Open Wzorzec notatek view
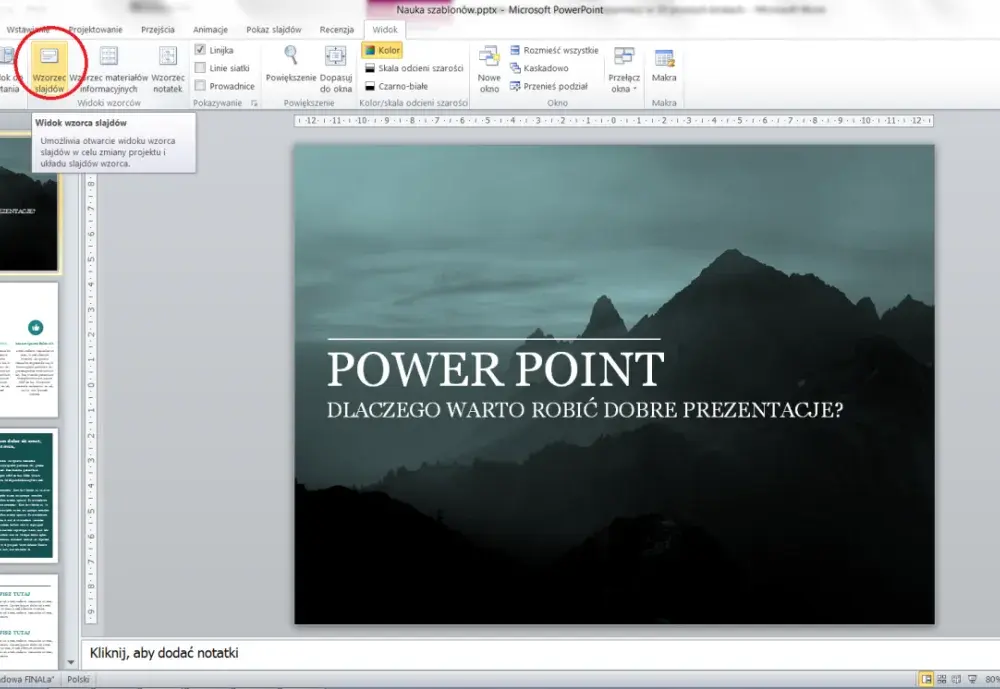This screenshot has width=1000, height=689. tap(168, 70)
